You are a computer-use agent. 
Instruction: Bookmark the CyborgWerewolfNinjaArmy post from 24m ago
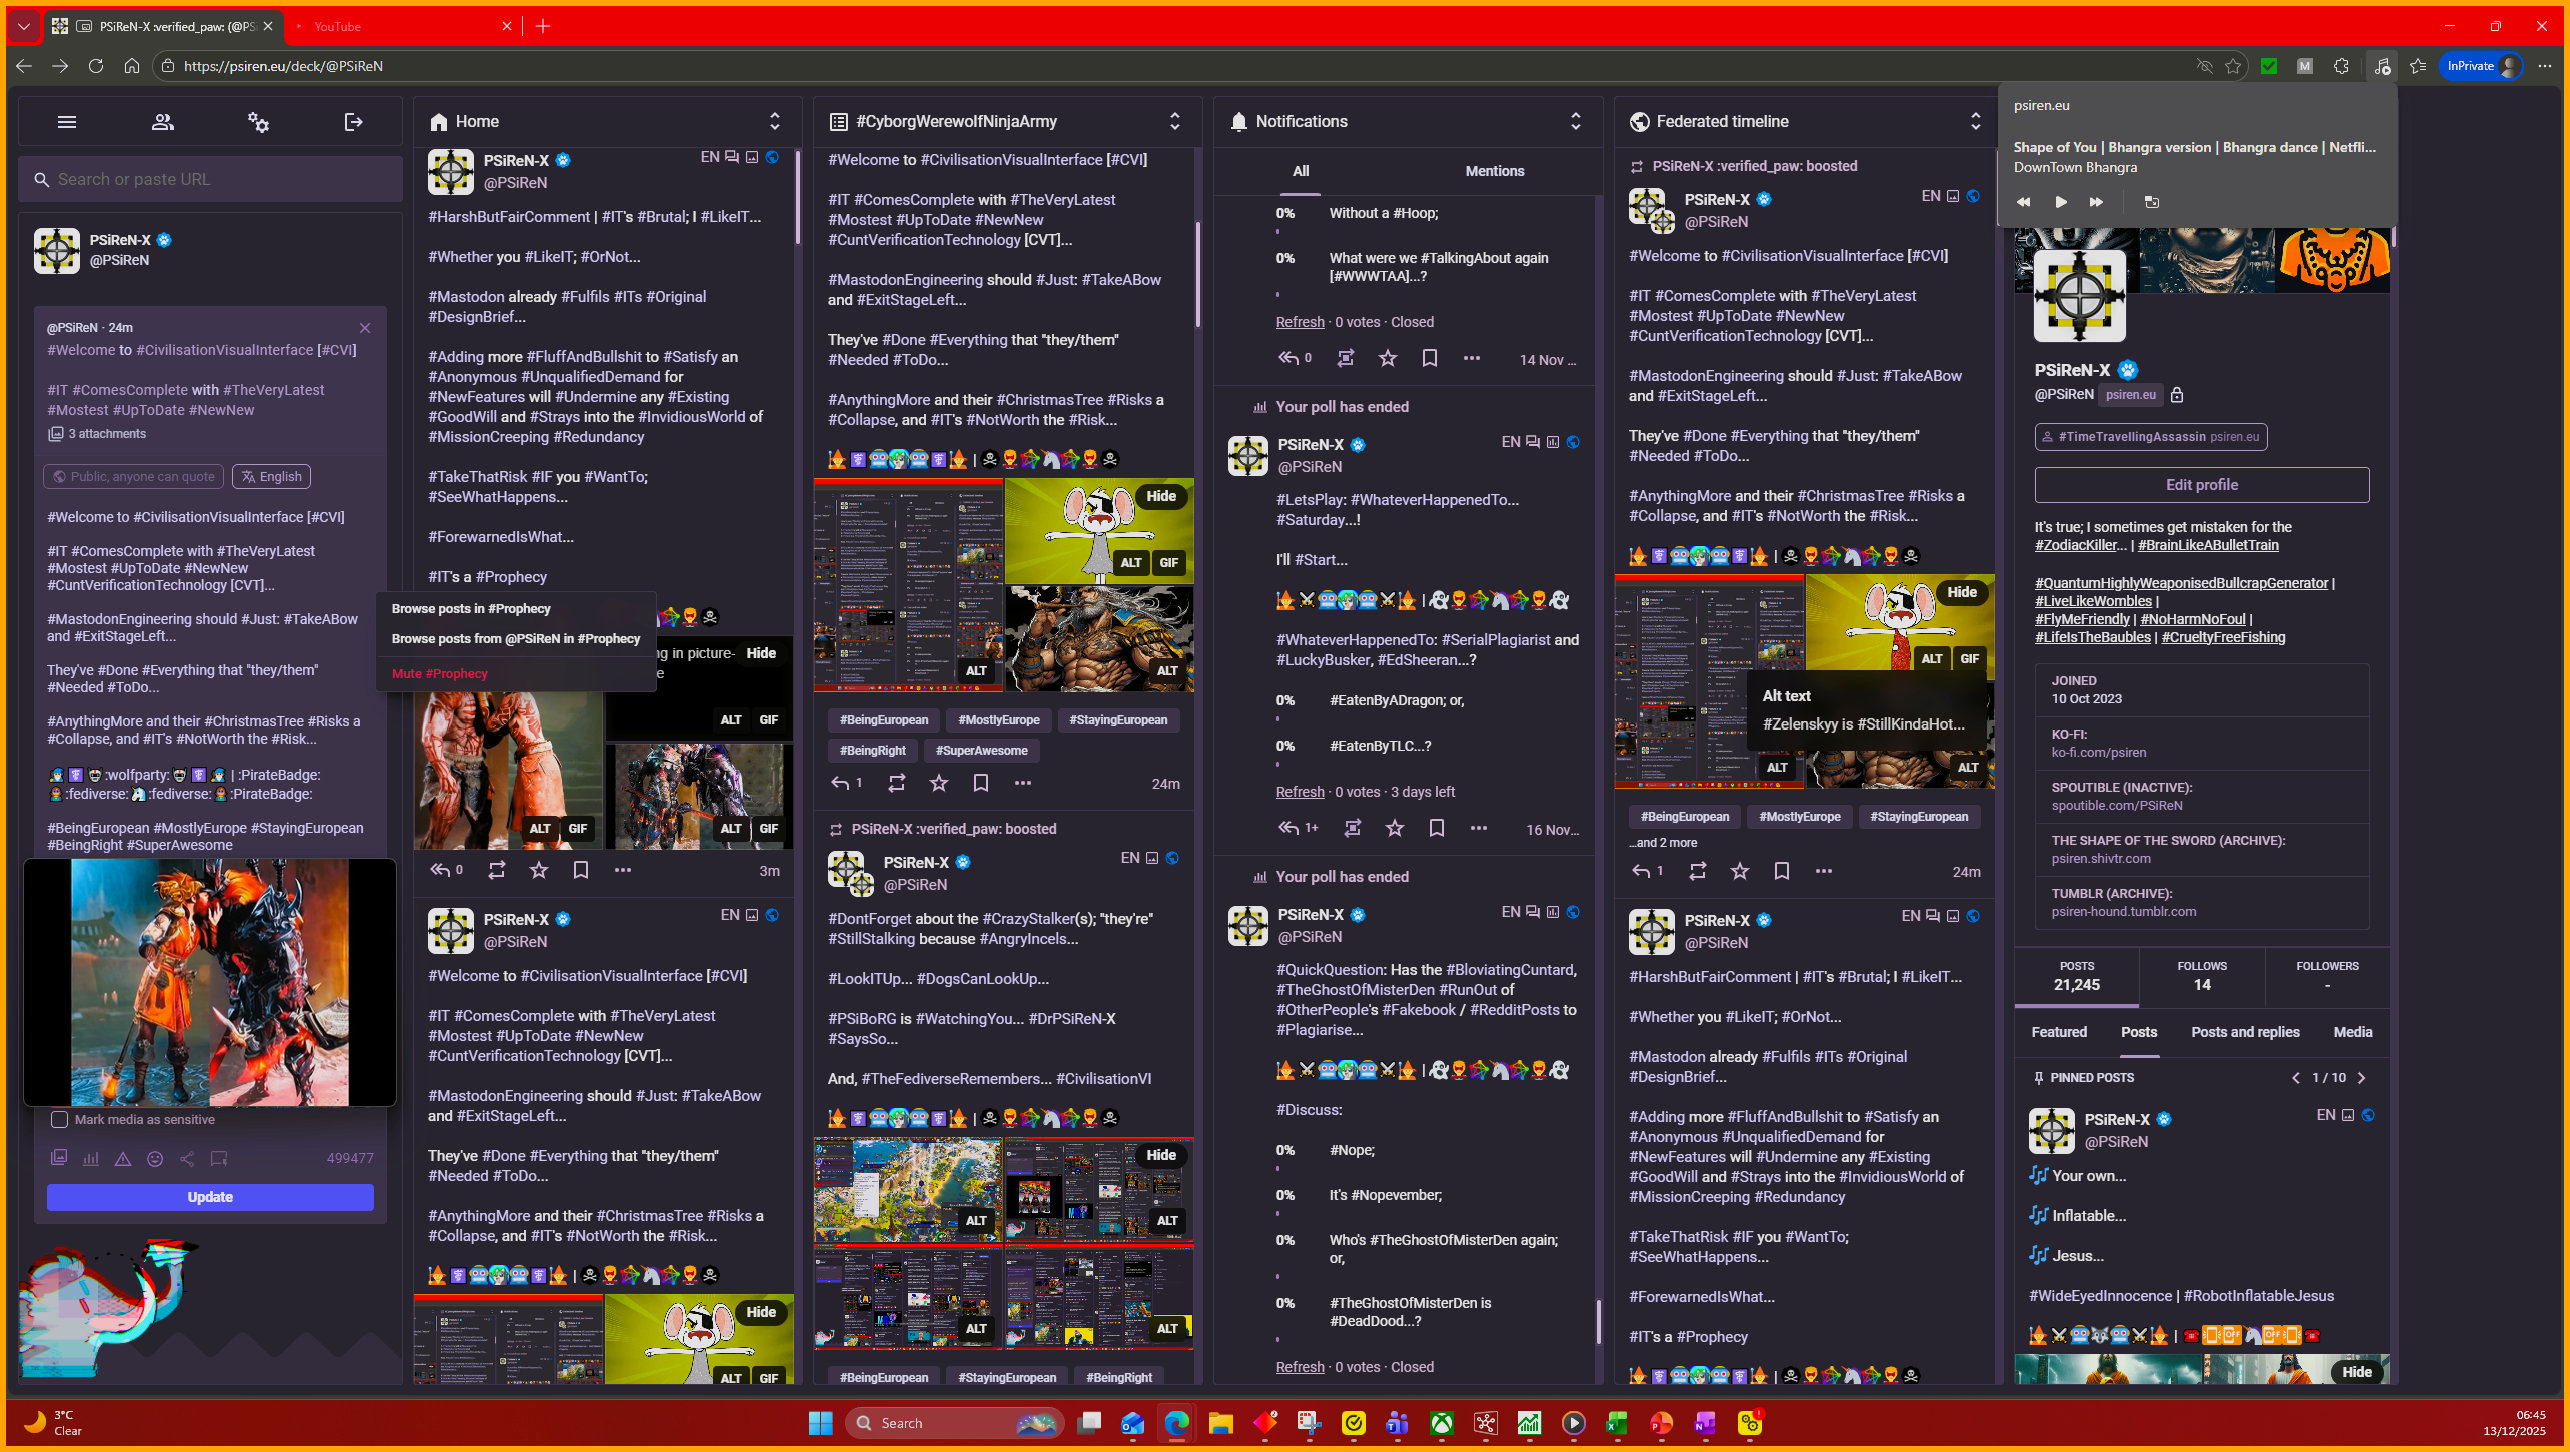980,783
